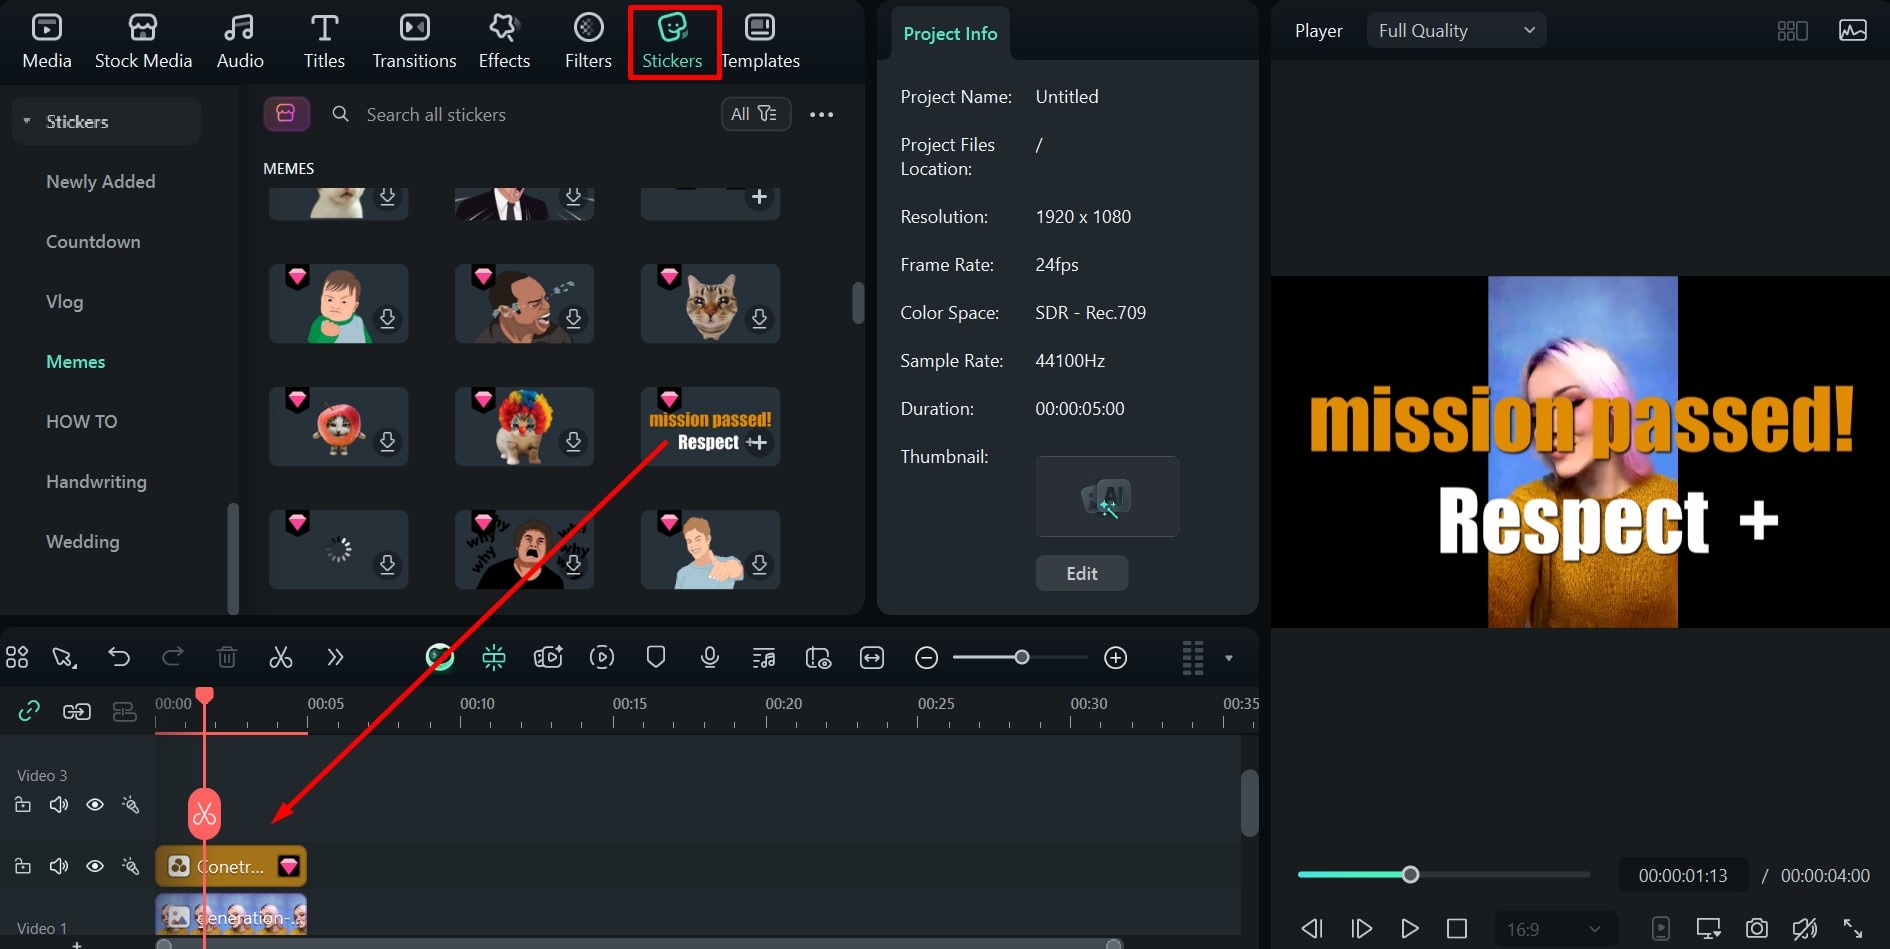Open the Handwriting sticker category
This screenshot has height=949, width=1890.
tap(96, 481)
